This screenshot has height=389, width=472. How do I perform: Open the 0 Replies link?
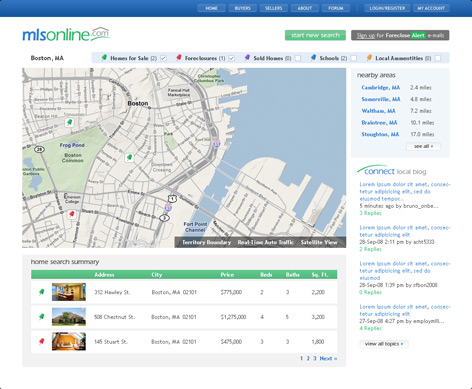coord(370,292)
